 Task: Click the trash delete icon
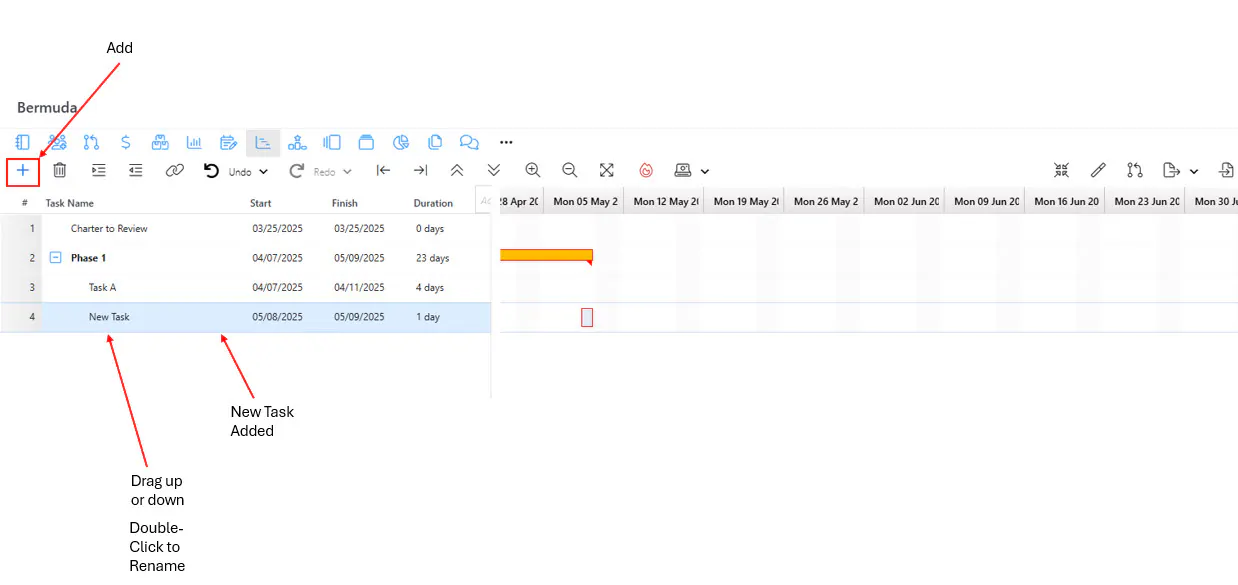[60, 171]
